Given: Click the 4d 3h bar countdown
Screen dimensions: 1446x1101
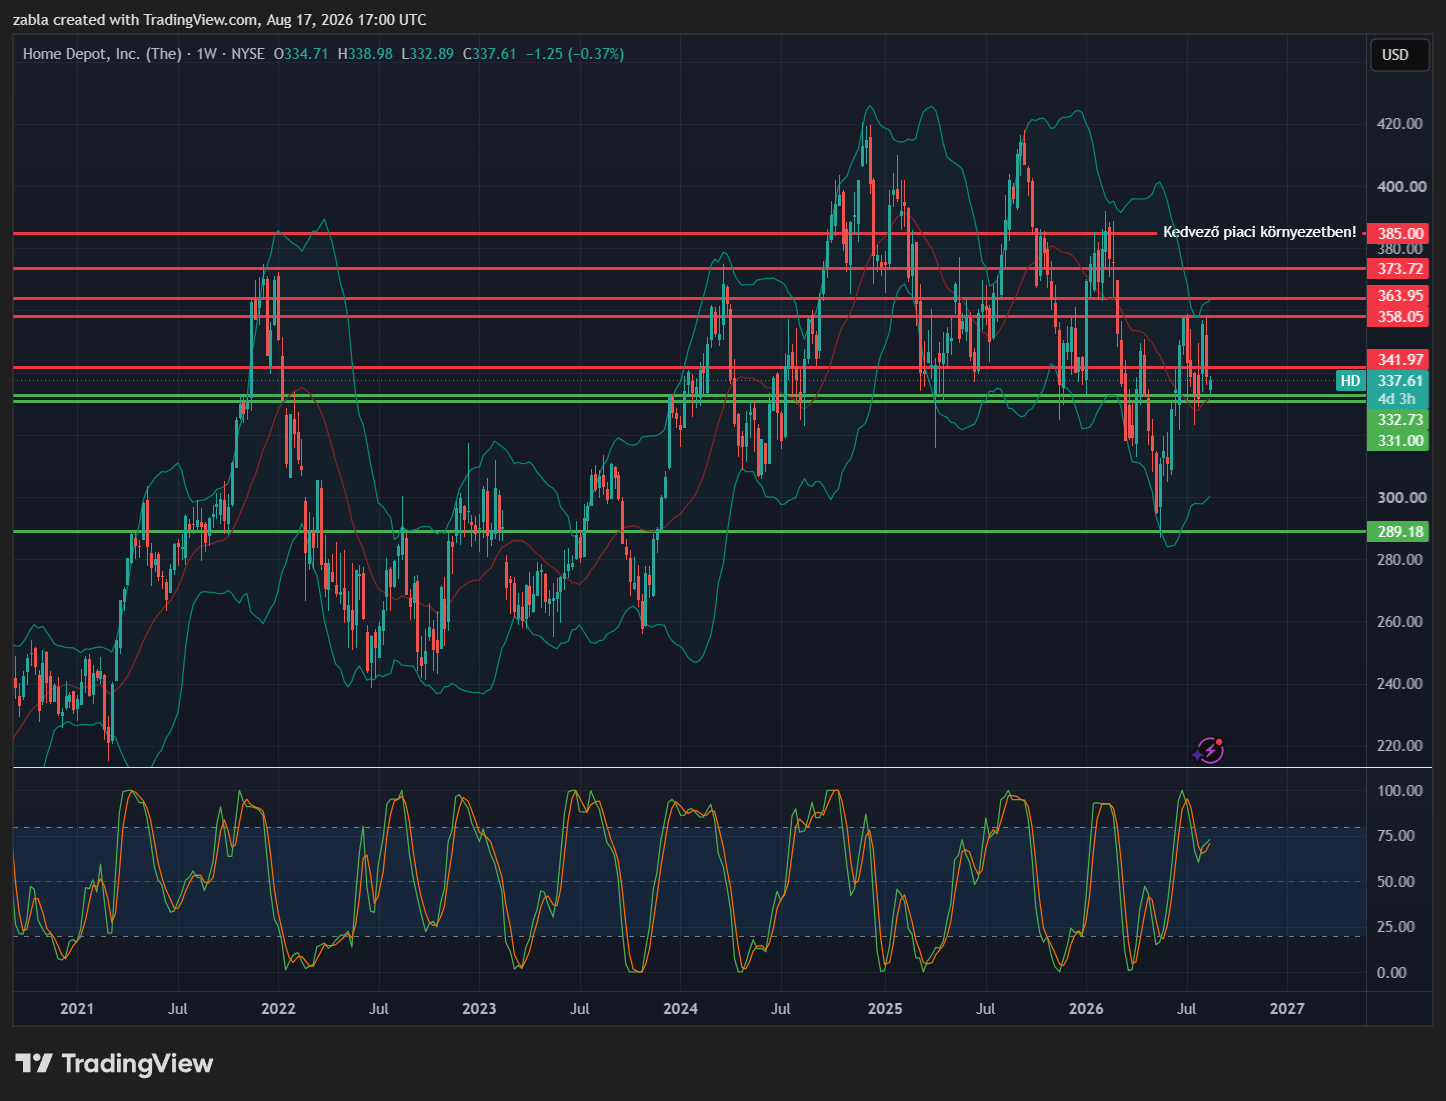Looking at the screenshot, I should point(1399,399).
